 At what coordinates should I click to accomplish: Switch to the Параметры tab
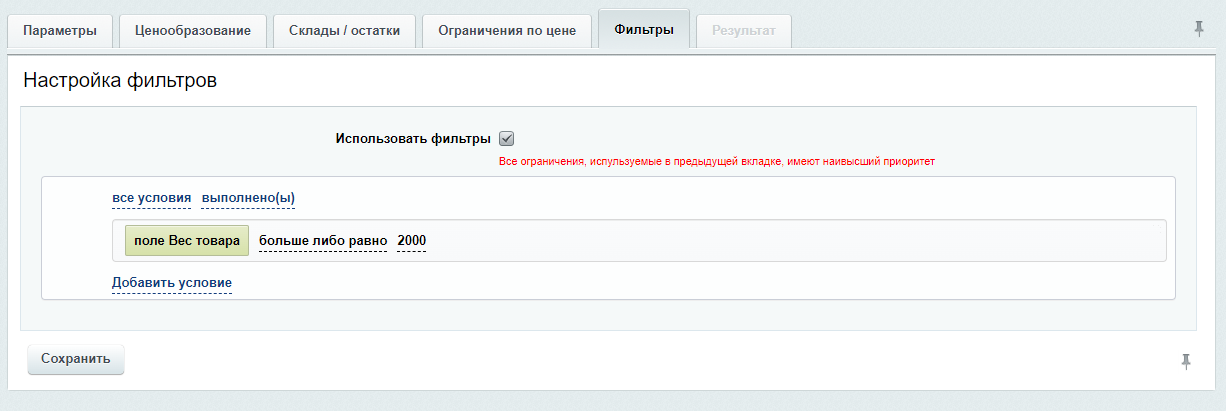(x=60, y=30)
